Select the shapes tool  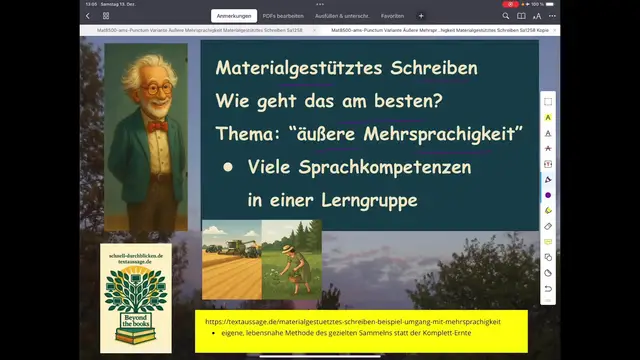click(548, 258)
